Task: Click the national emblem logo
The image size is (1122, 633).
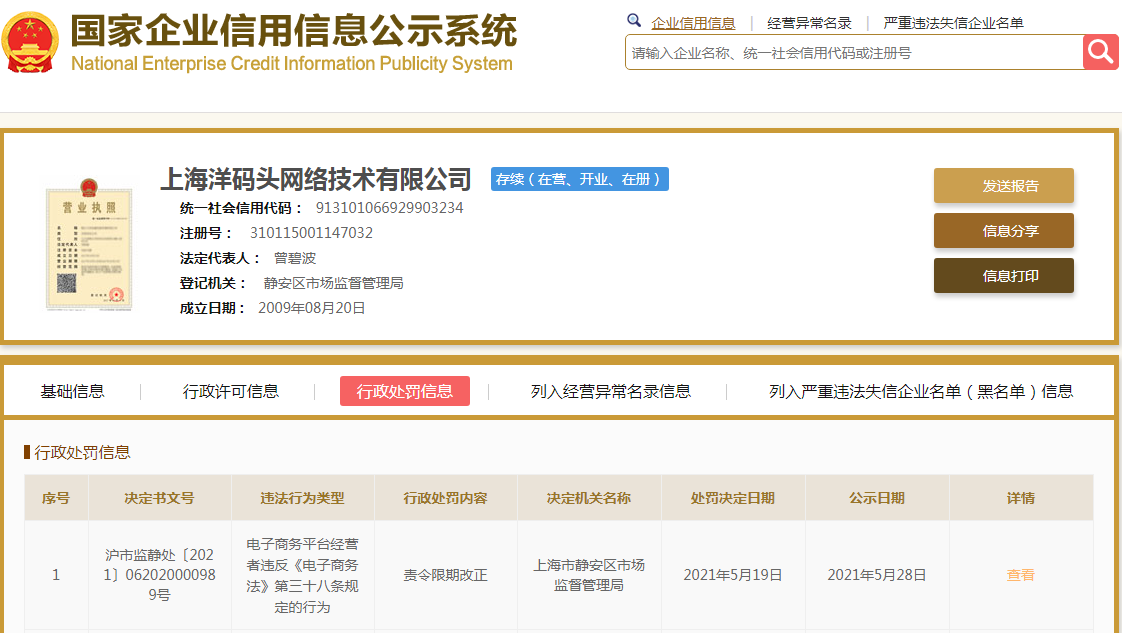Action: pyautogui.click(x=30, y=42)
